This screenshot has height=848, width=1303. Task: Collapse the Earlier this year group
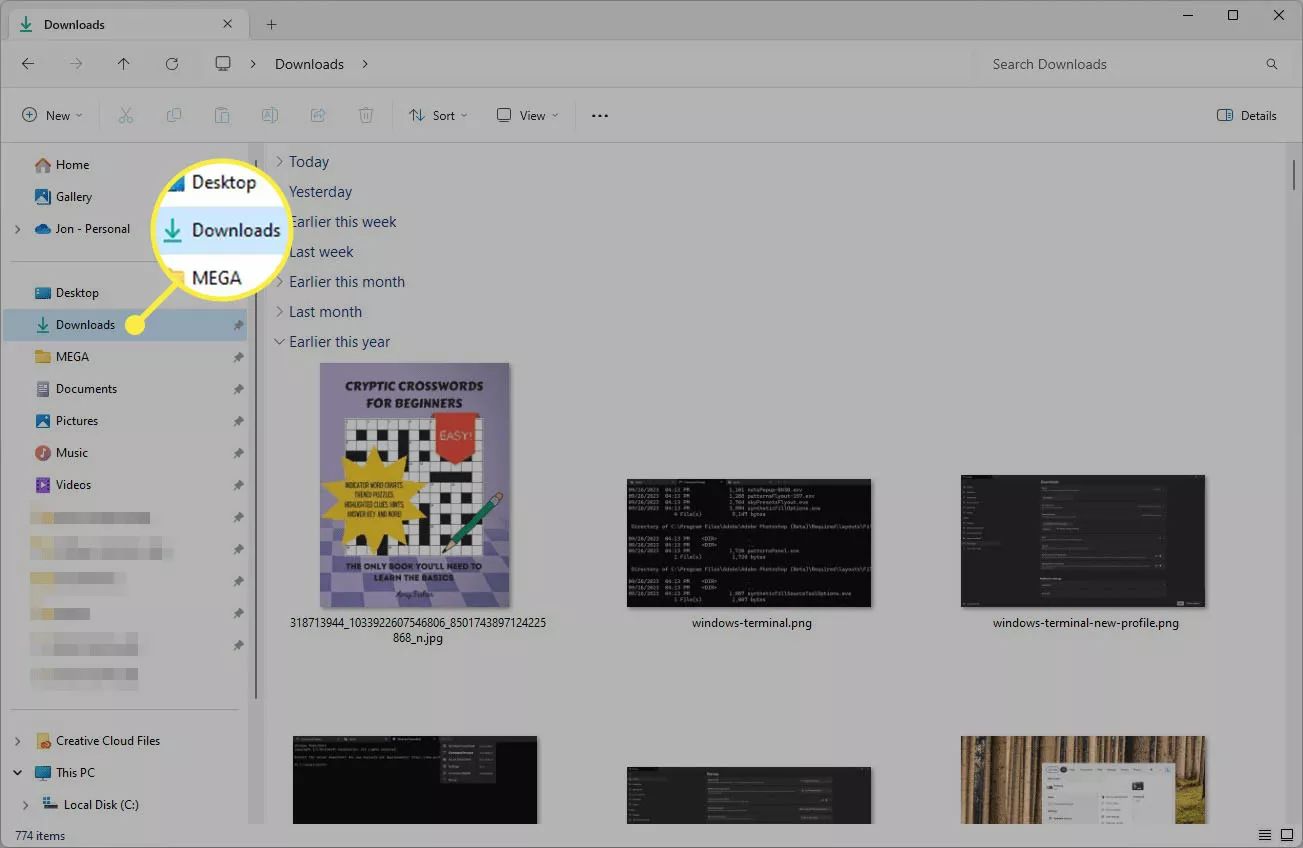pyautogui.click(x=280, y=342)
